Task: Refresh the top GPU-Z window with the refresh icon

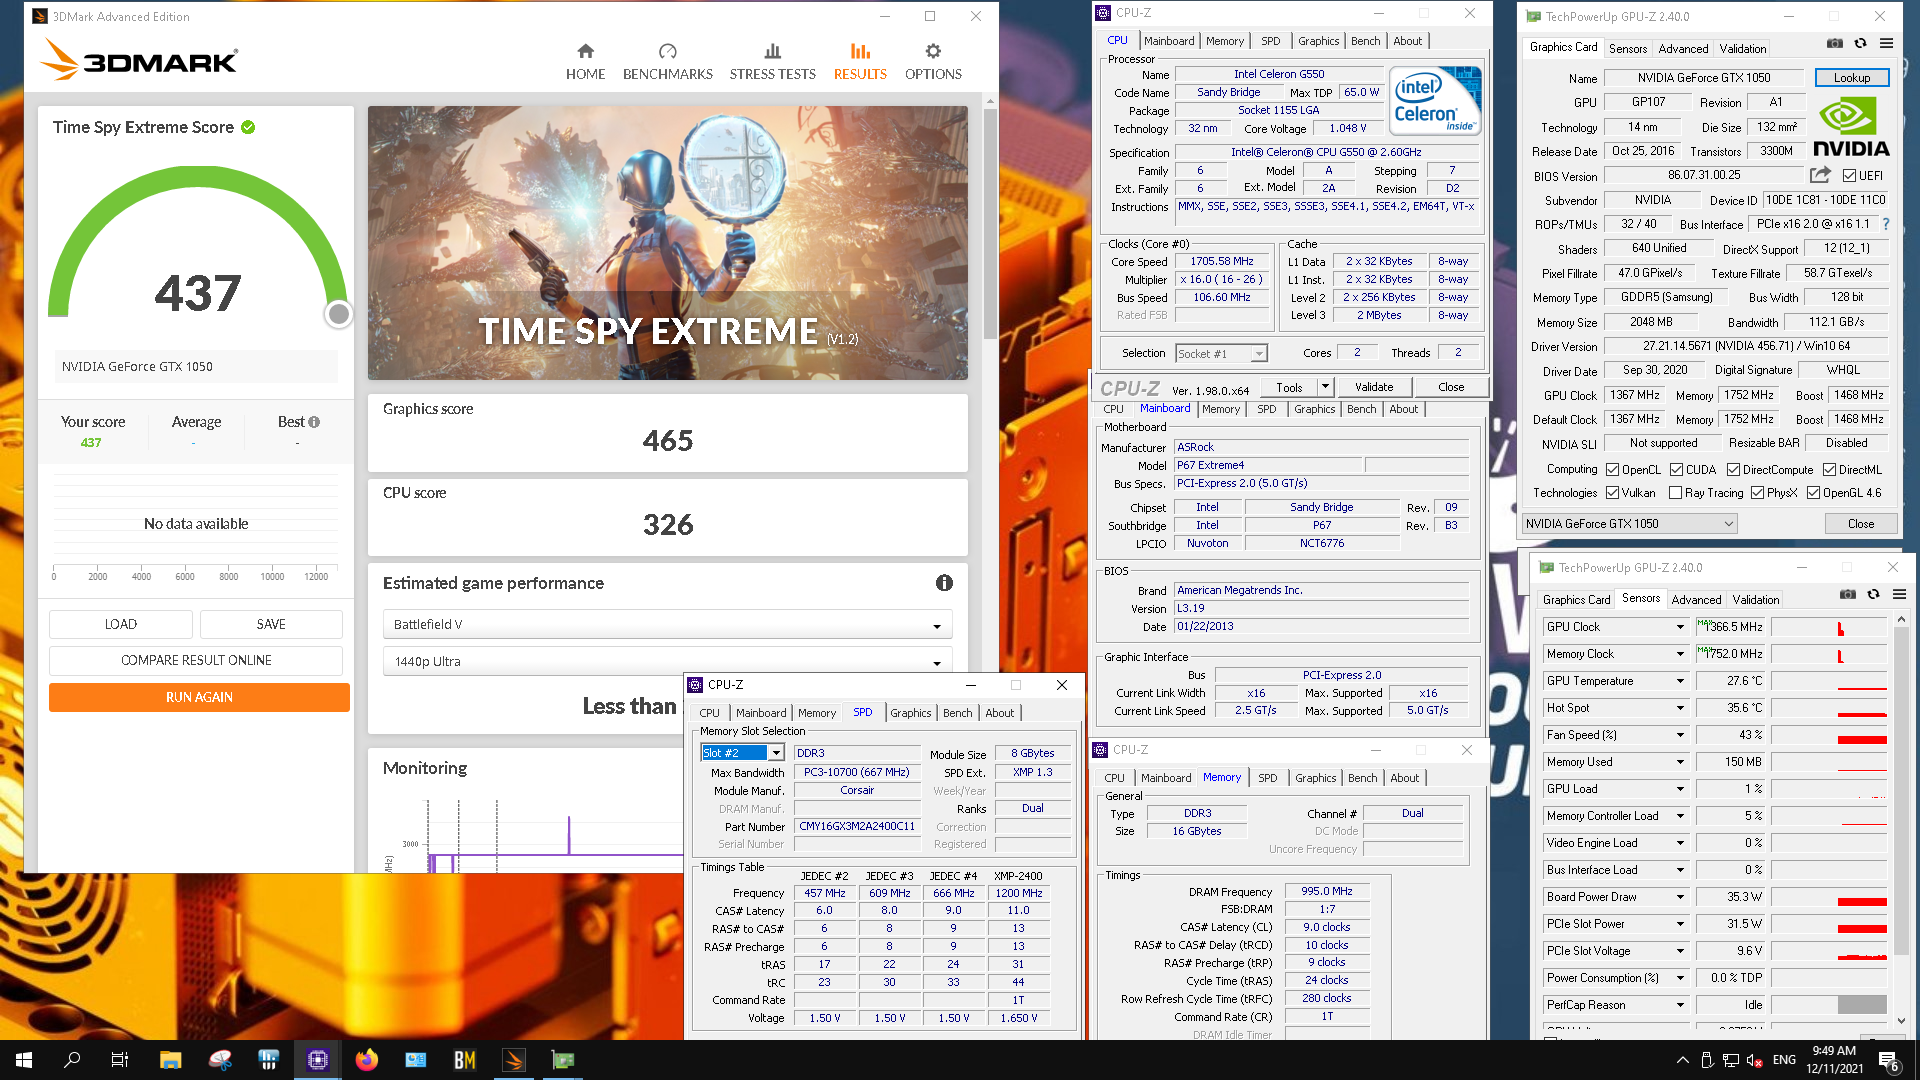Action: point(1860,43)
